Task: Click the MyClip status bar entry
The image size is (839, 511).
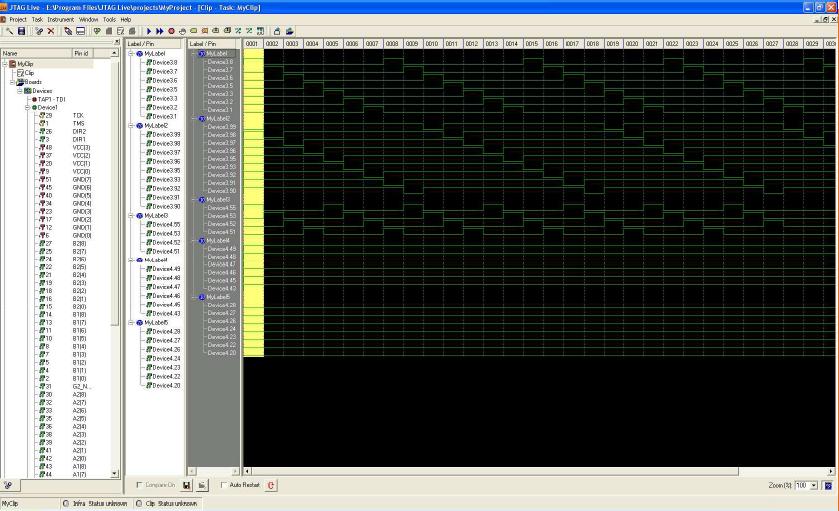Action: 29,504
